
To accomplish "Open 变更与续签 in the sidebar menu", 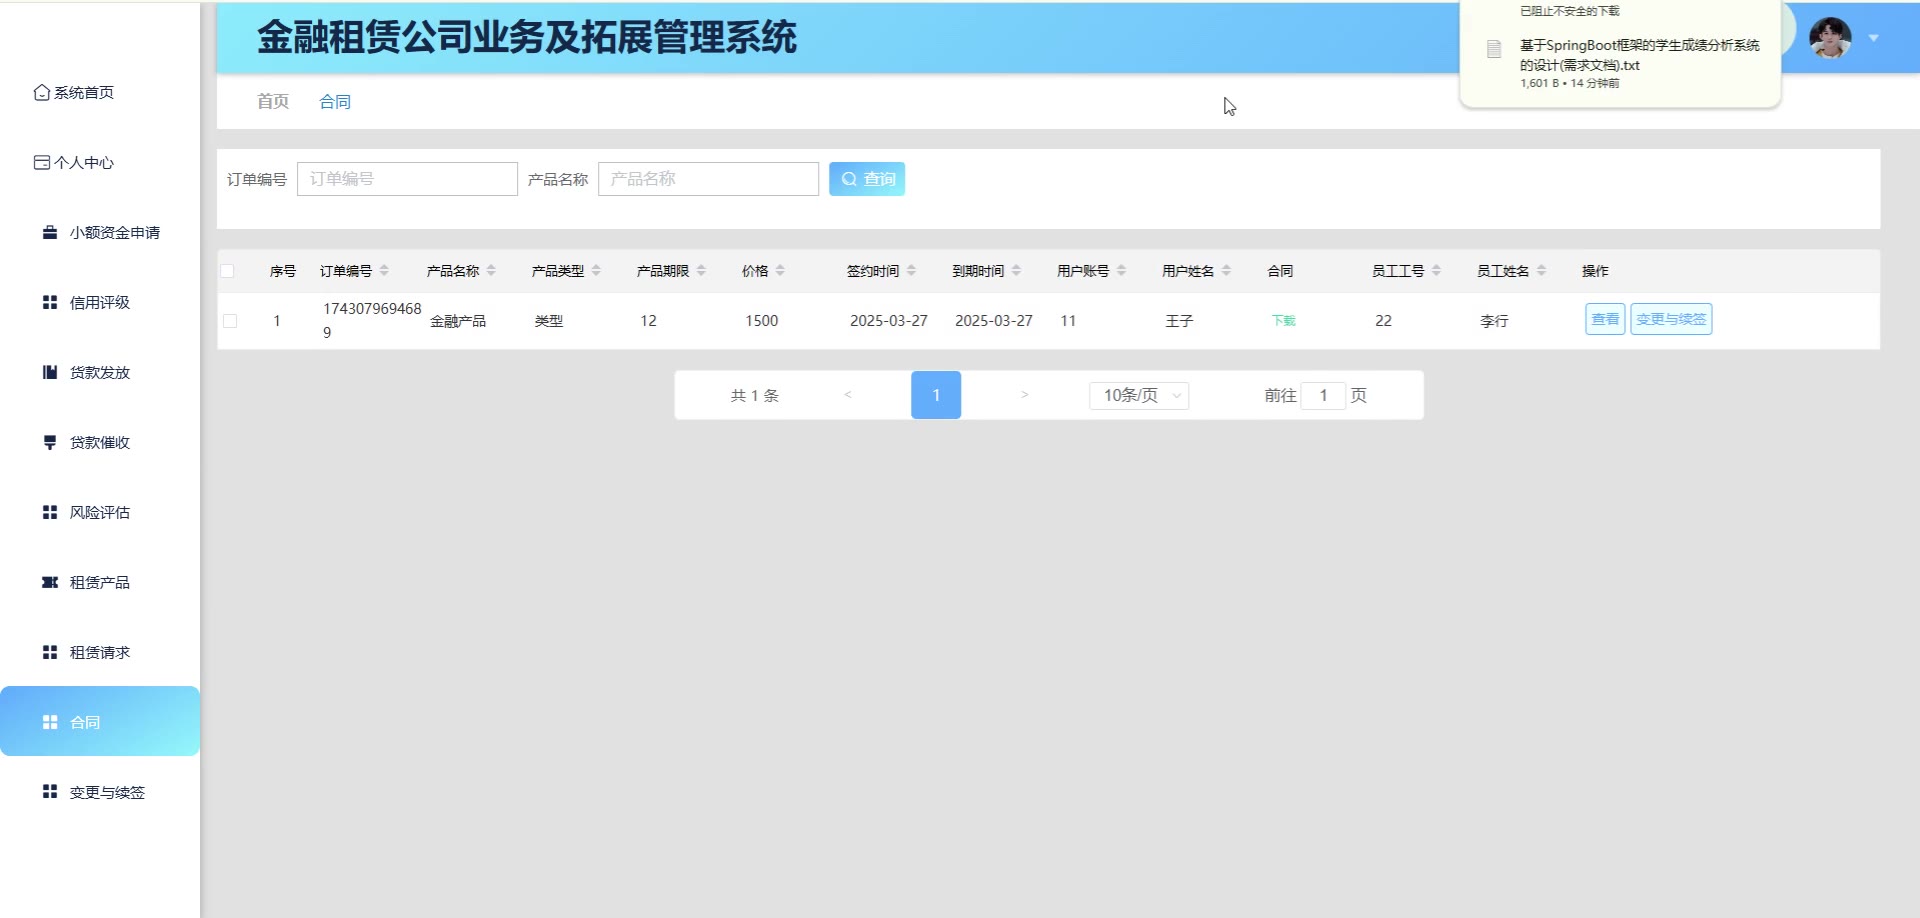I will [106, 792].
